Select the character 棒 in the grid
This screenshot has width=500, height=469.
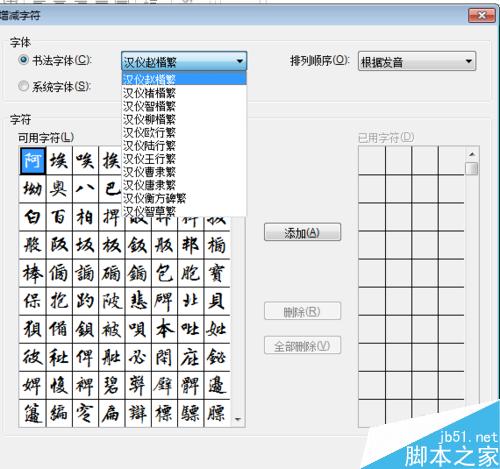coord(33,273)
